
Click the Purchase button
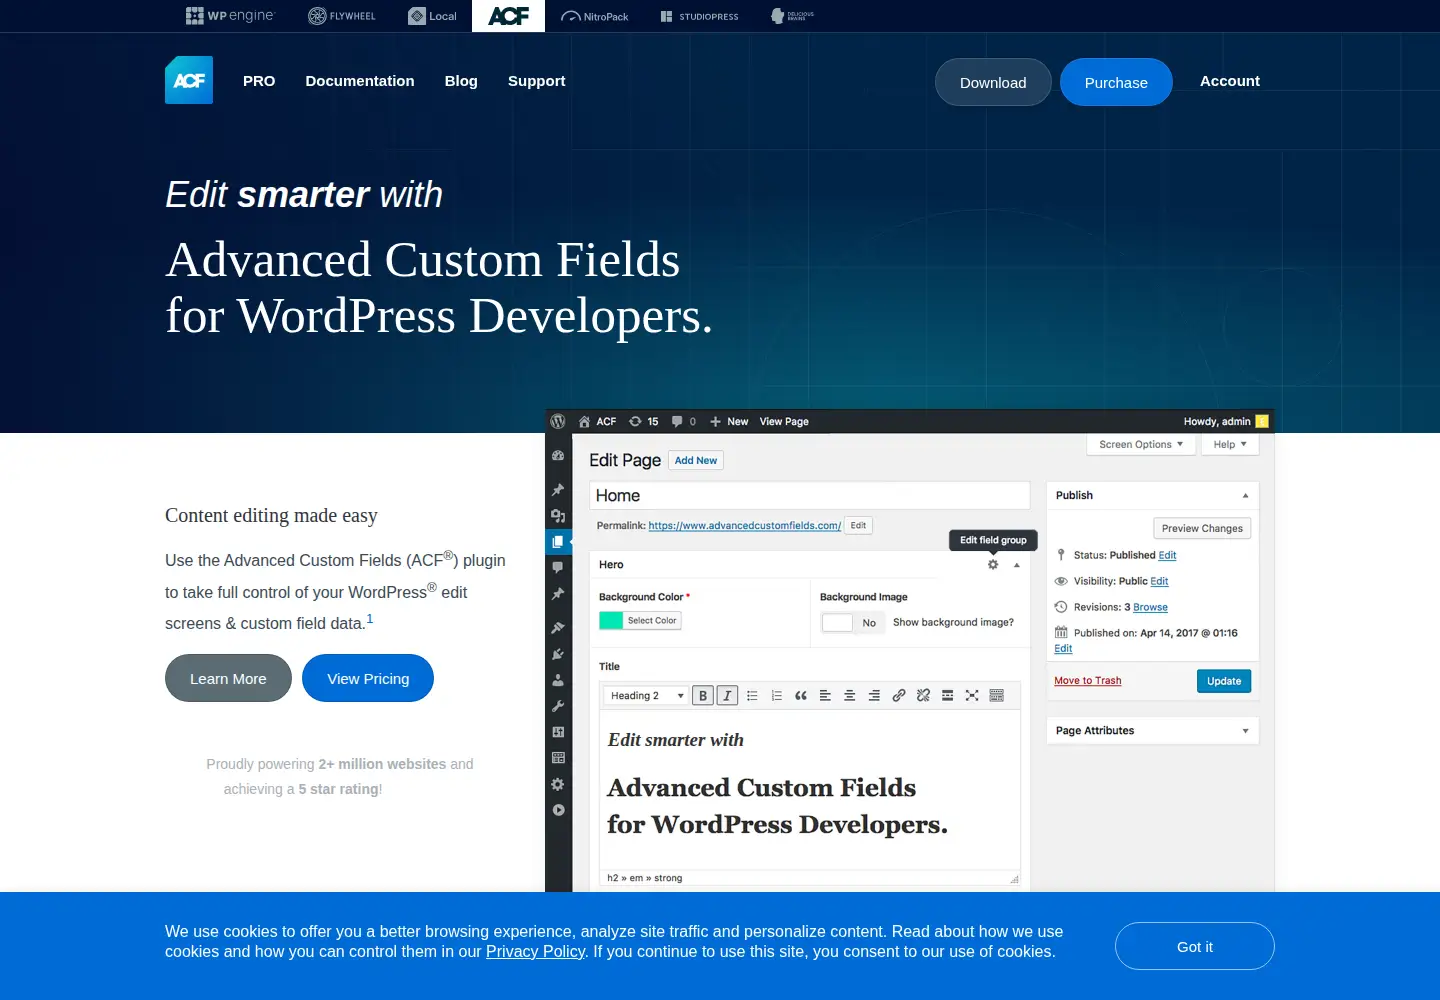click(x=1116, y=82)
